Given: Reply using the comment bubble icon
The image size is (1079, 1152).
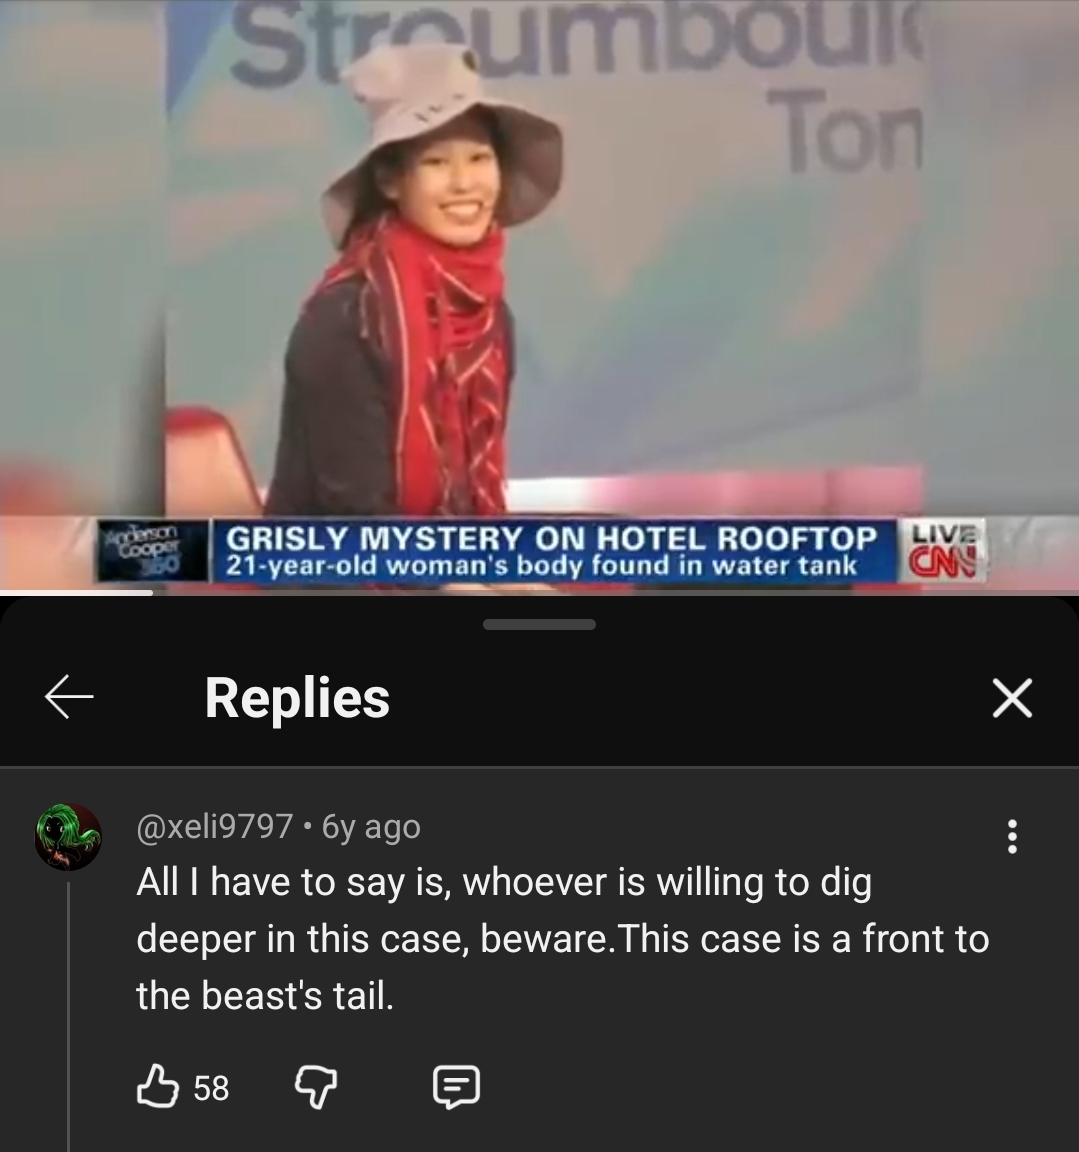Looking at the screenshot, I should click(x=456, y=1087).
